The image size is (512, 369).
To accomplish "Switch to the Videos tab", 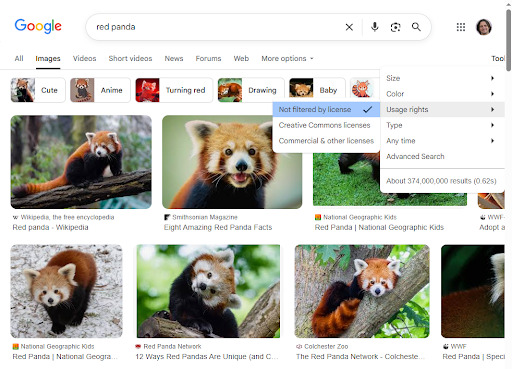I will pyautogui.click(x=85, y=58).
